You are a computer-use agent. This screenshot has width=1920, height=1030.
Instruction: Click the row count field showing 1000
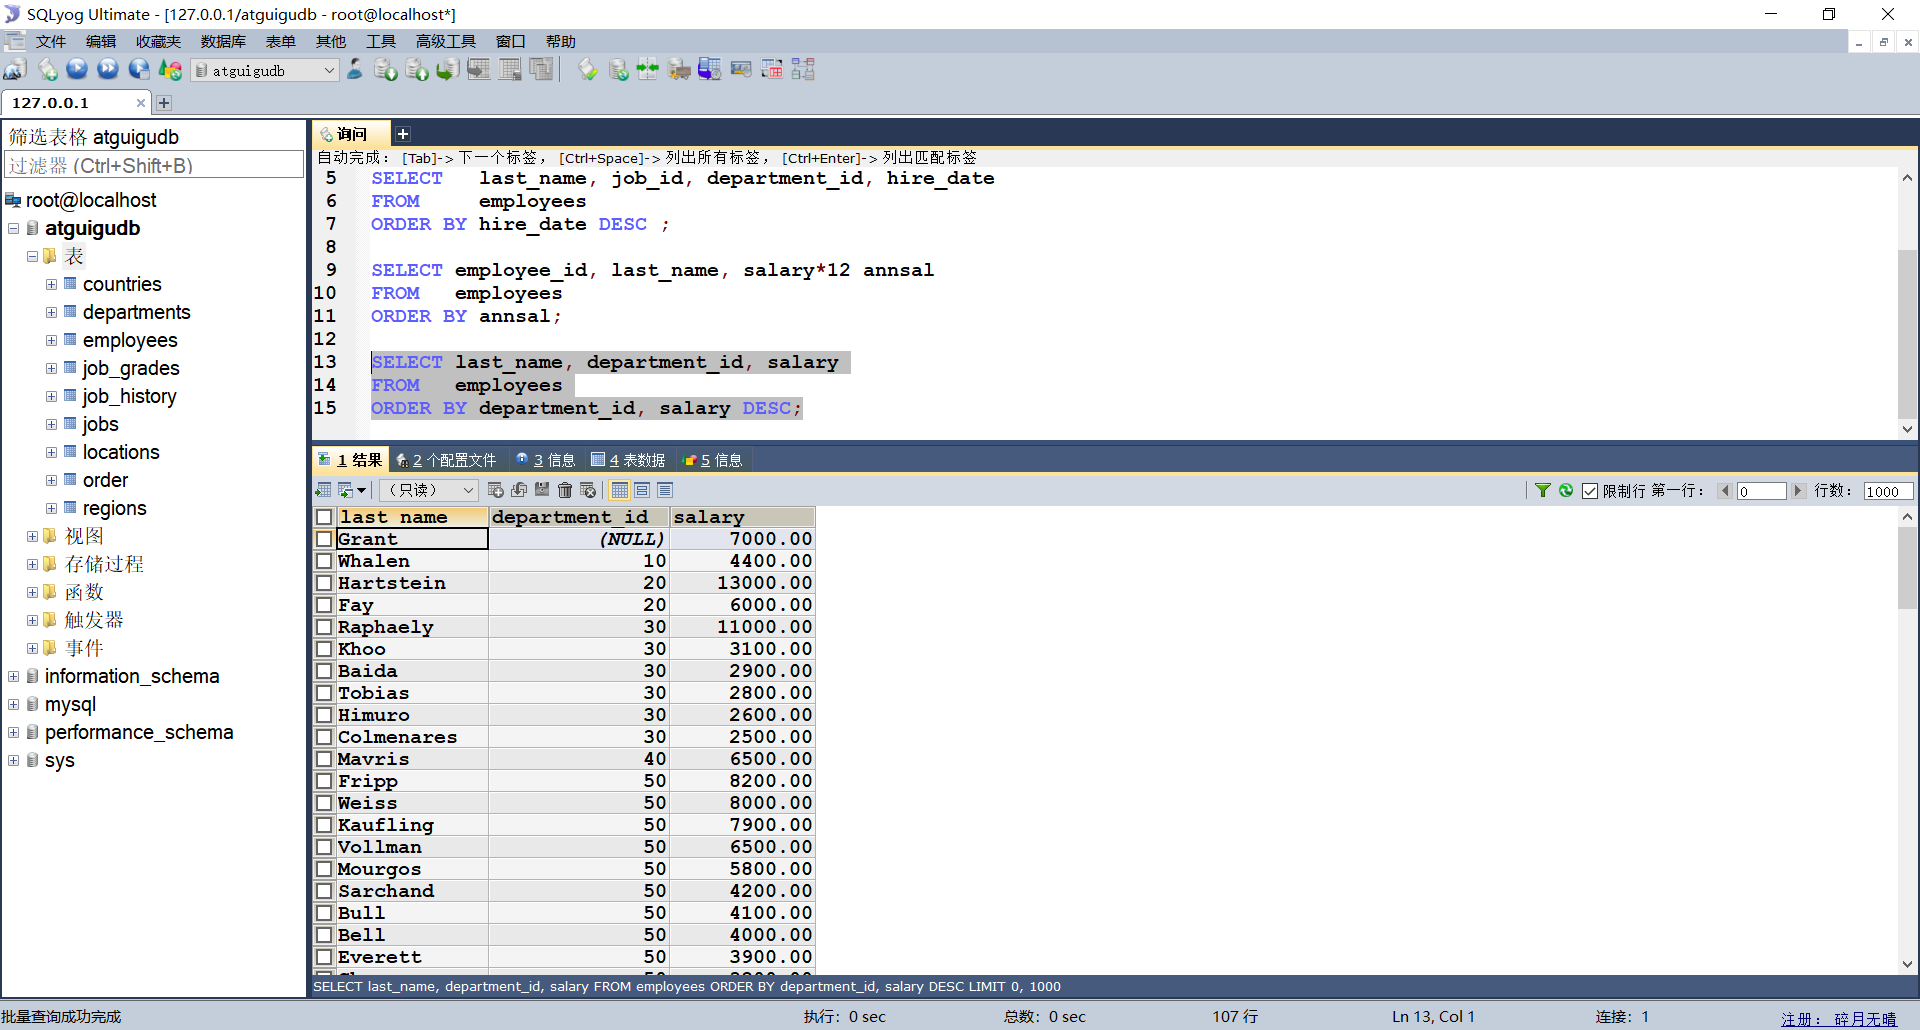coord(1888,491)
